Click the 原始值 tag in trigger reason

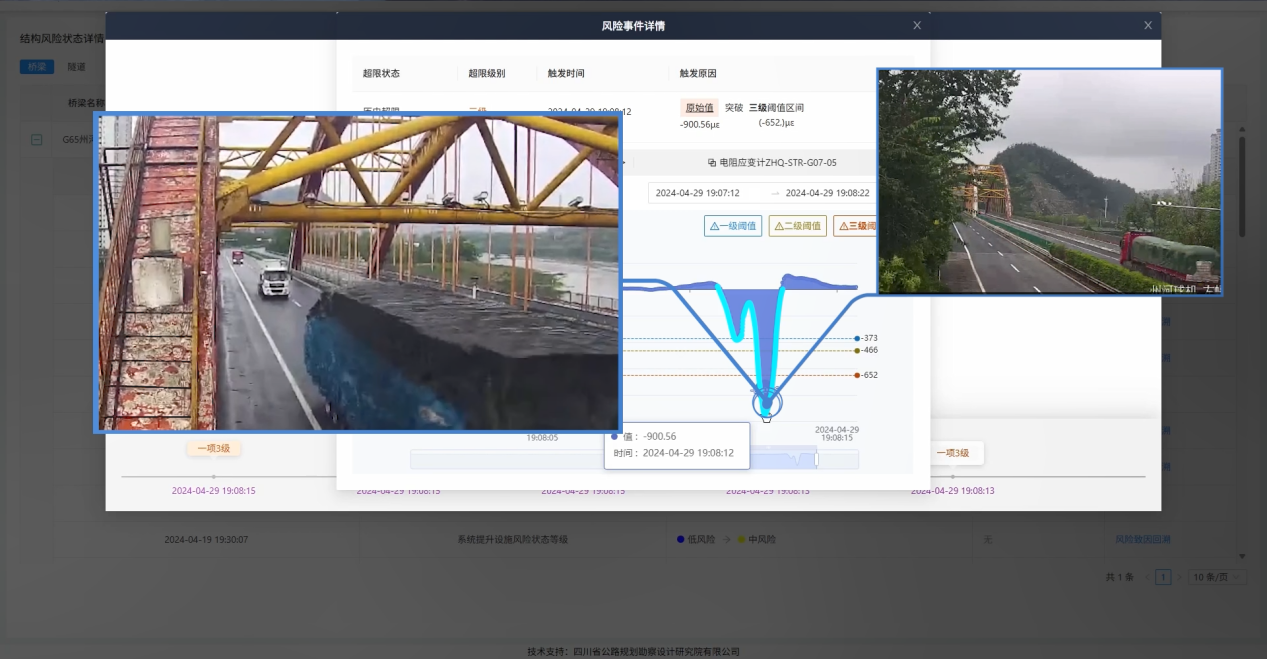tap(699, 108)
